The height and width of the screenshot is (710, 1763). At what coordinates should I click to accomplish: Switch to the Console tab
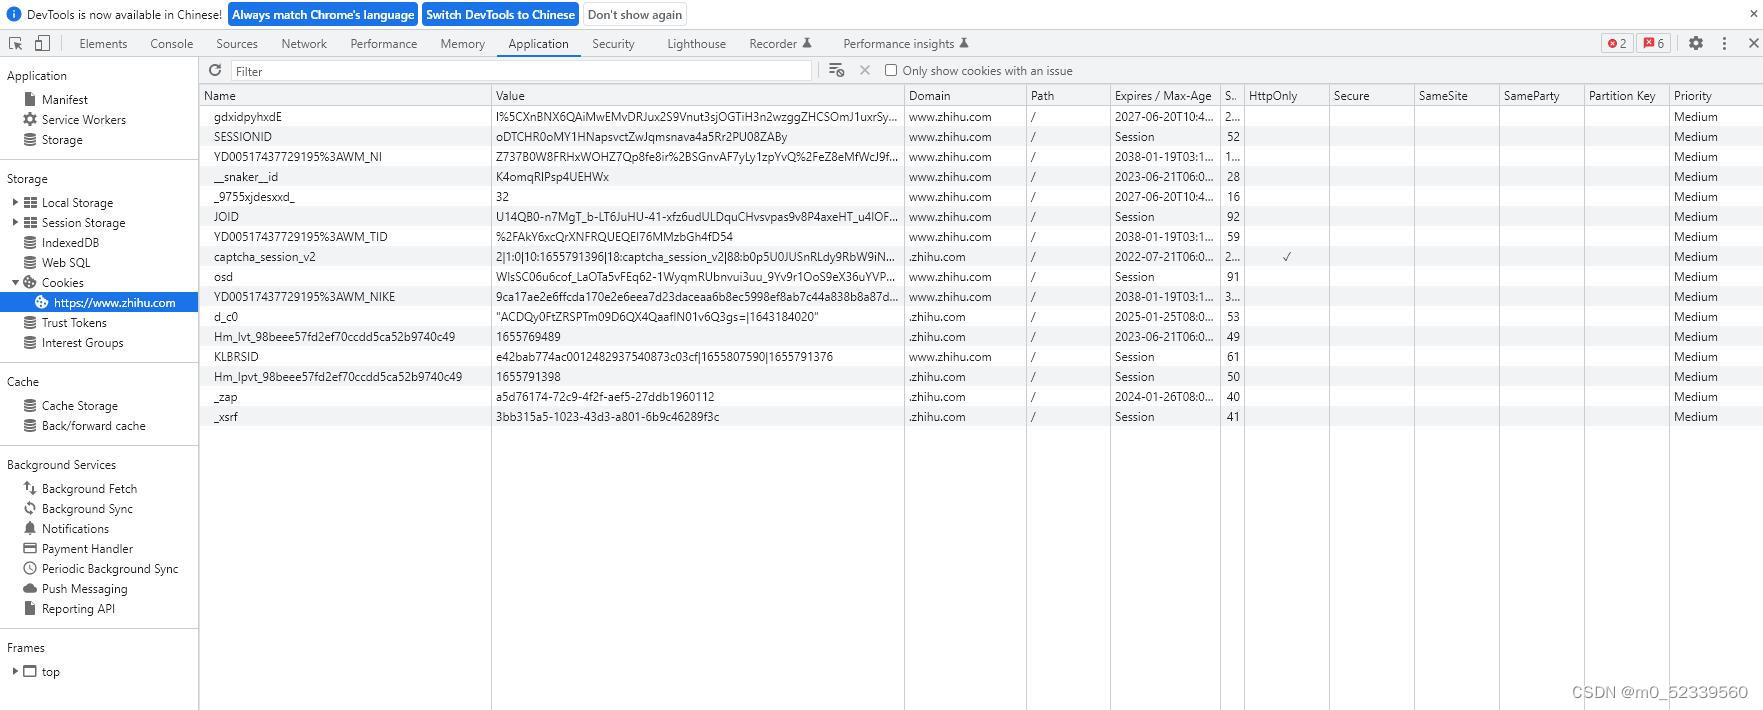[x=171, y=43]
